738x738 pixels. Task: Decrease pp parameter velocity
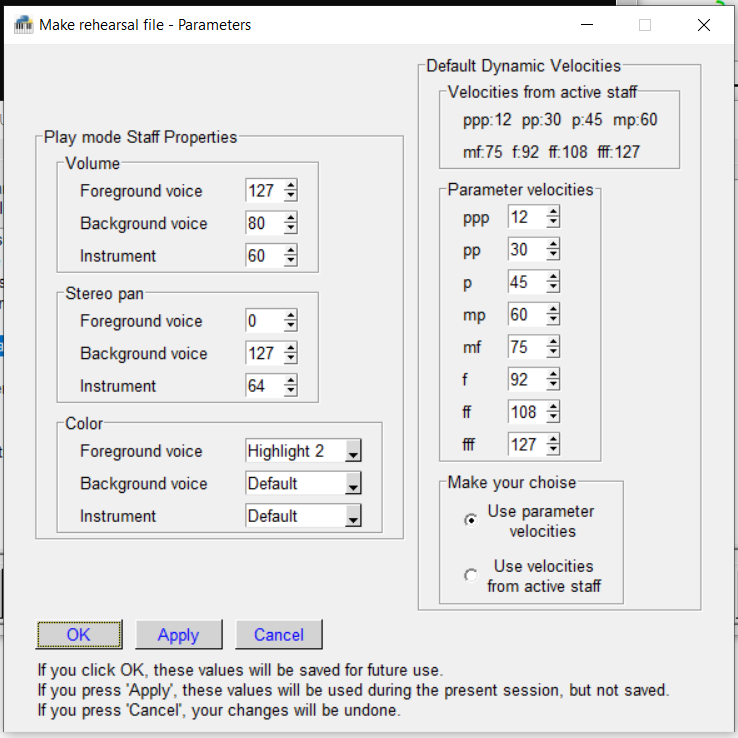click(x=554, y=255)
